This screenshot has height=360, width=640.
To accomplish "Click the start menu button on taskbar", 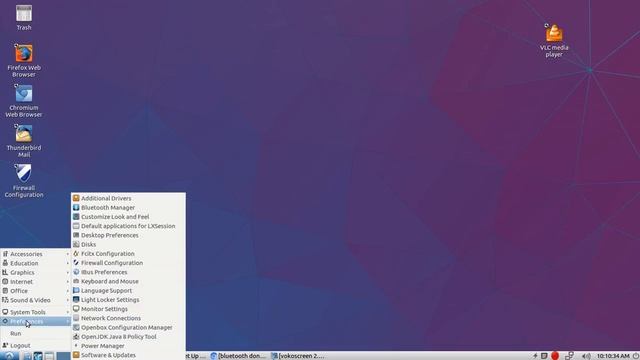I will tap(9, 356).
